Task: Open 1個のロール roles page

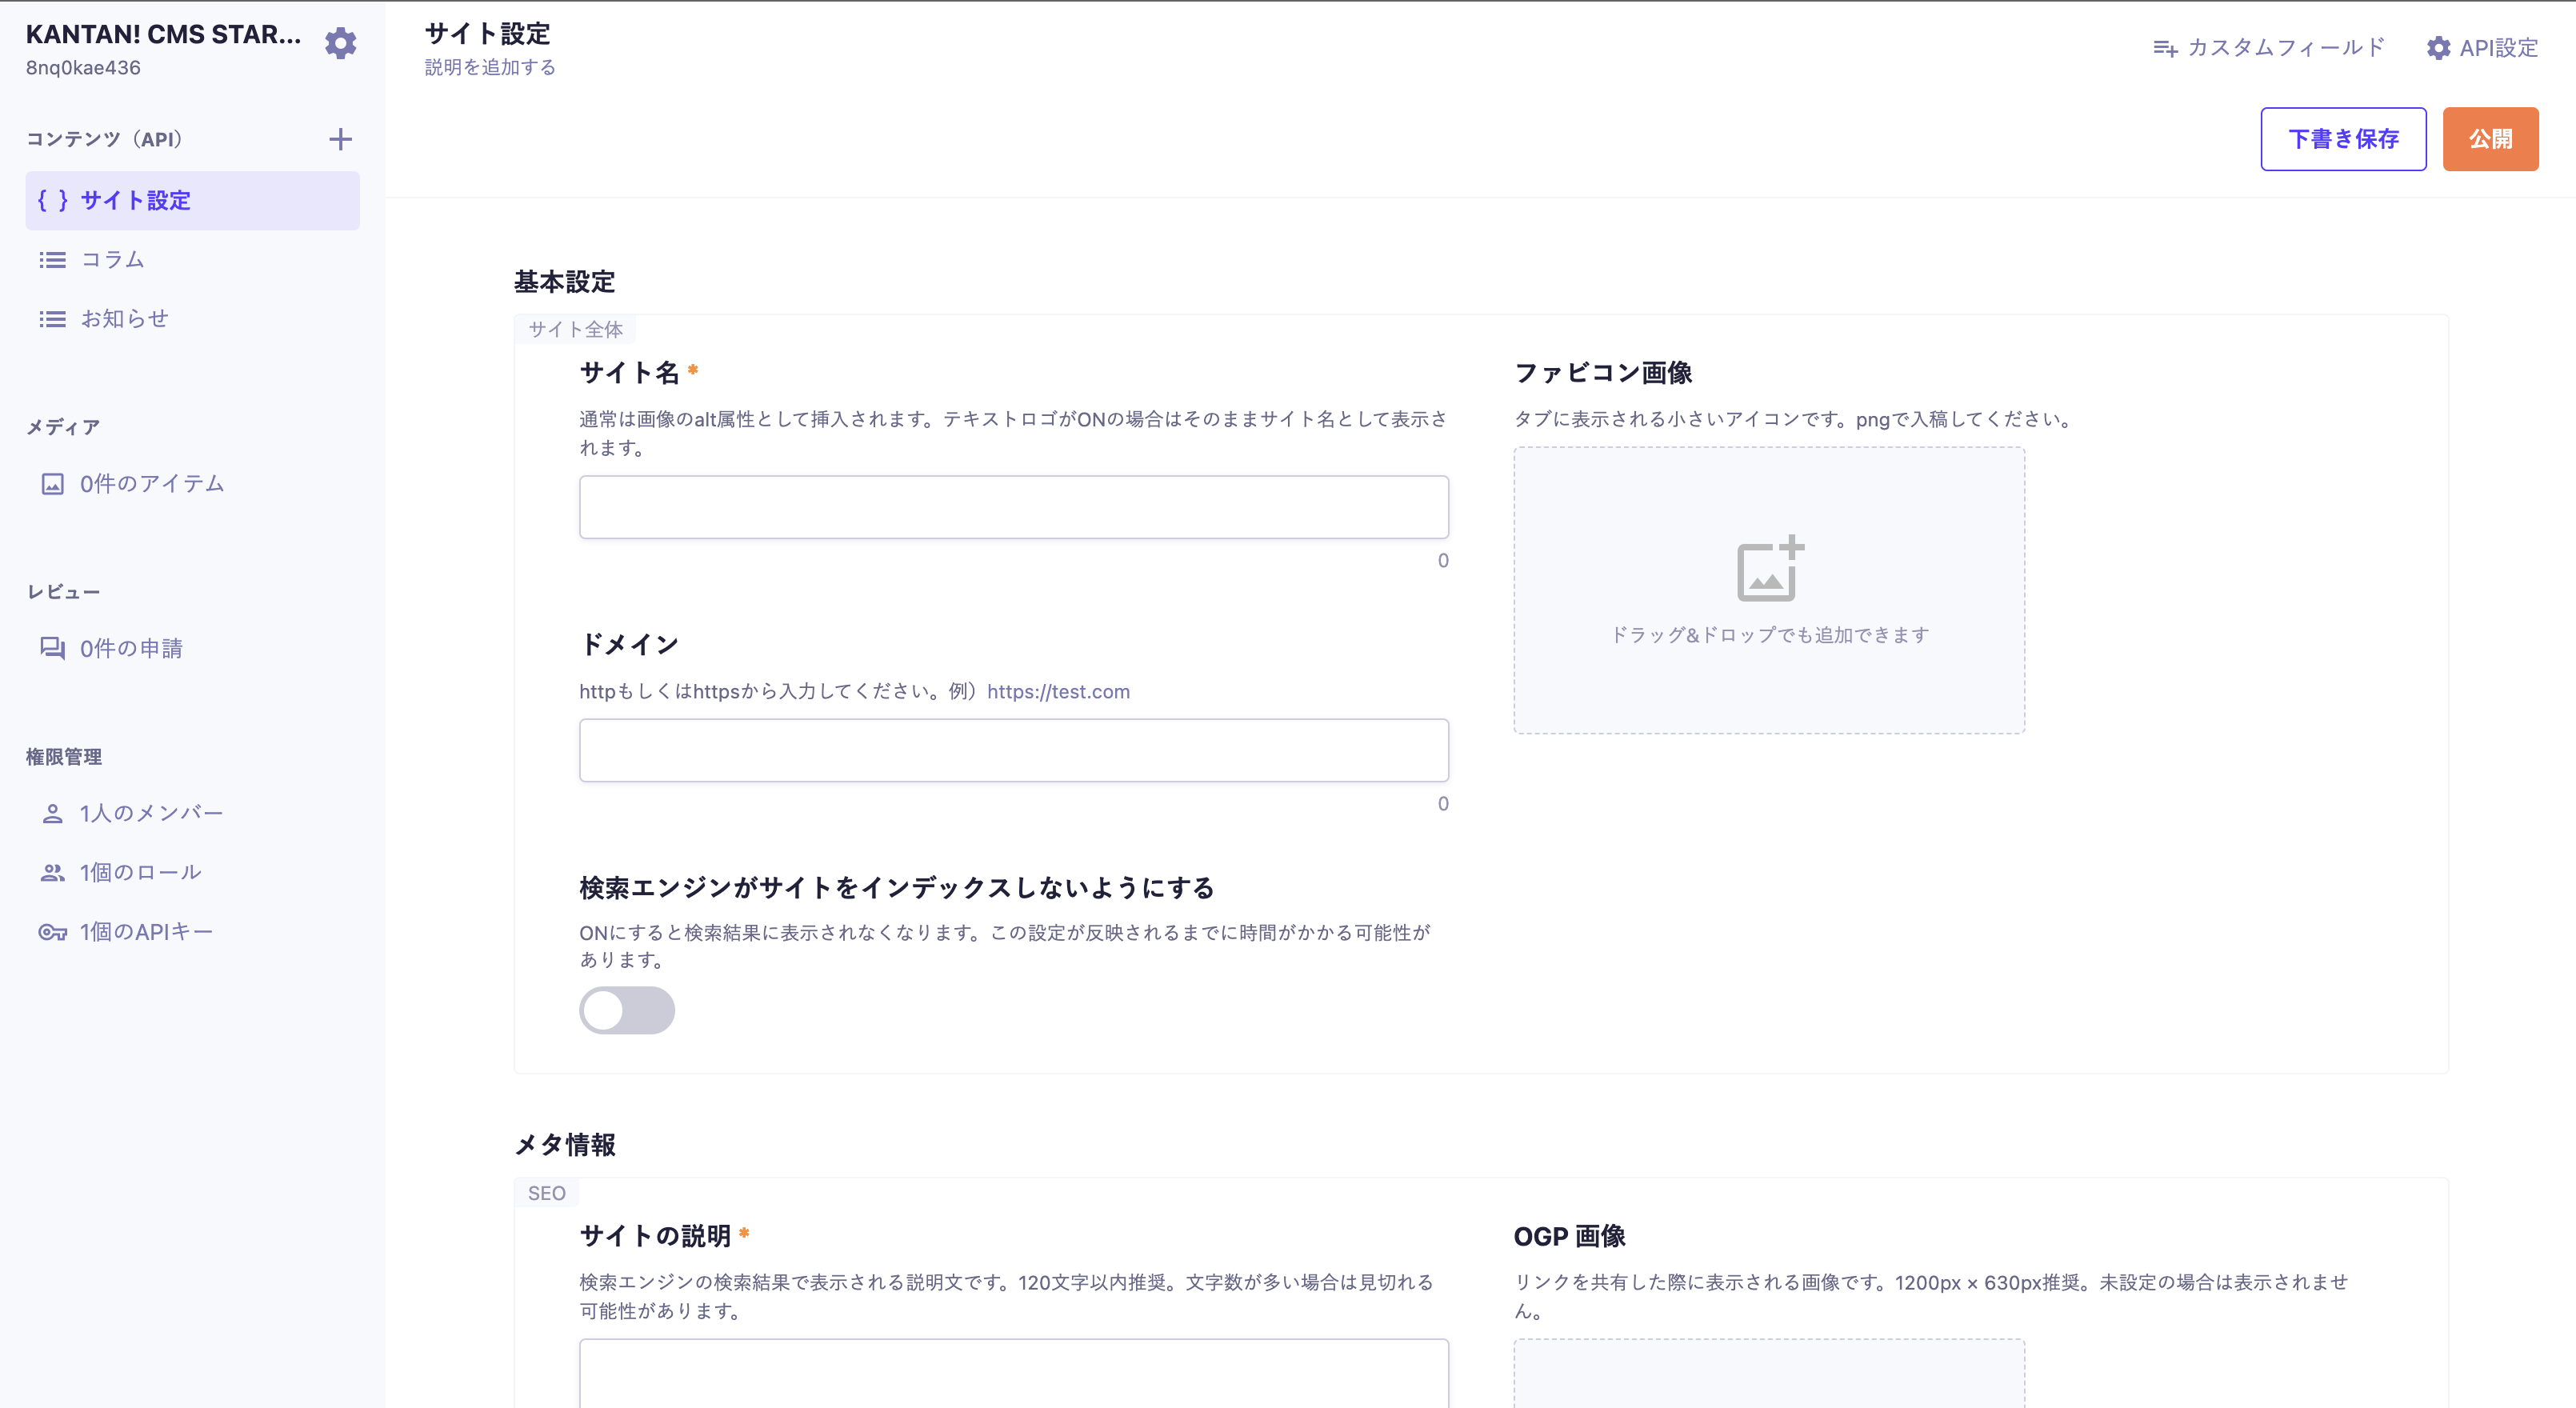Action: click(x=140, y=872)
